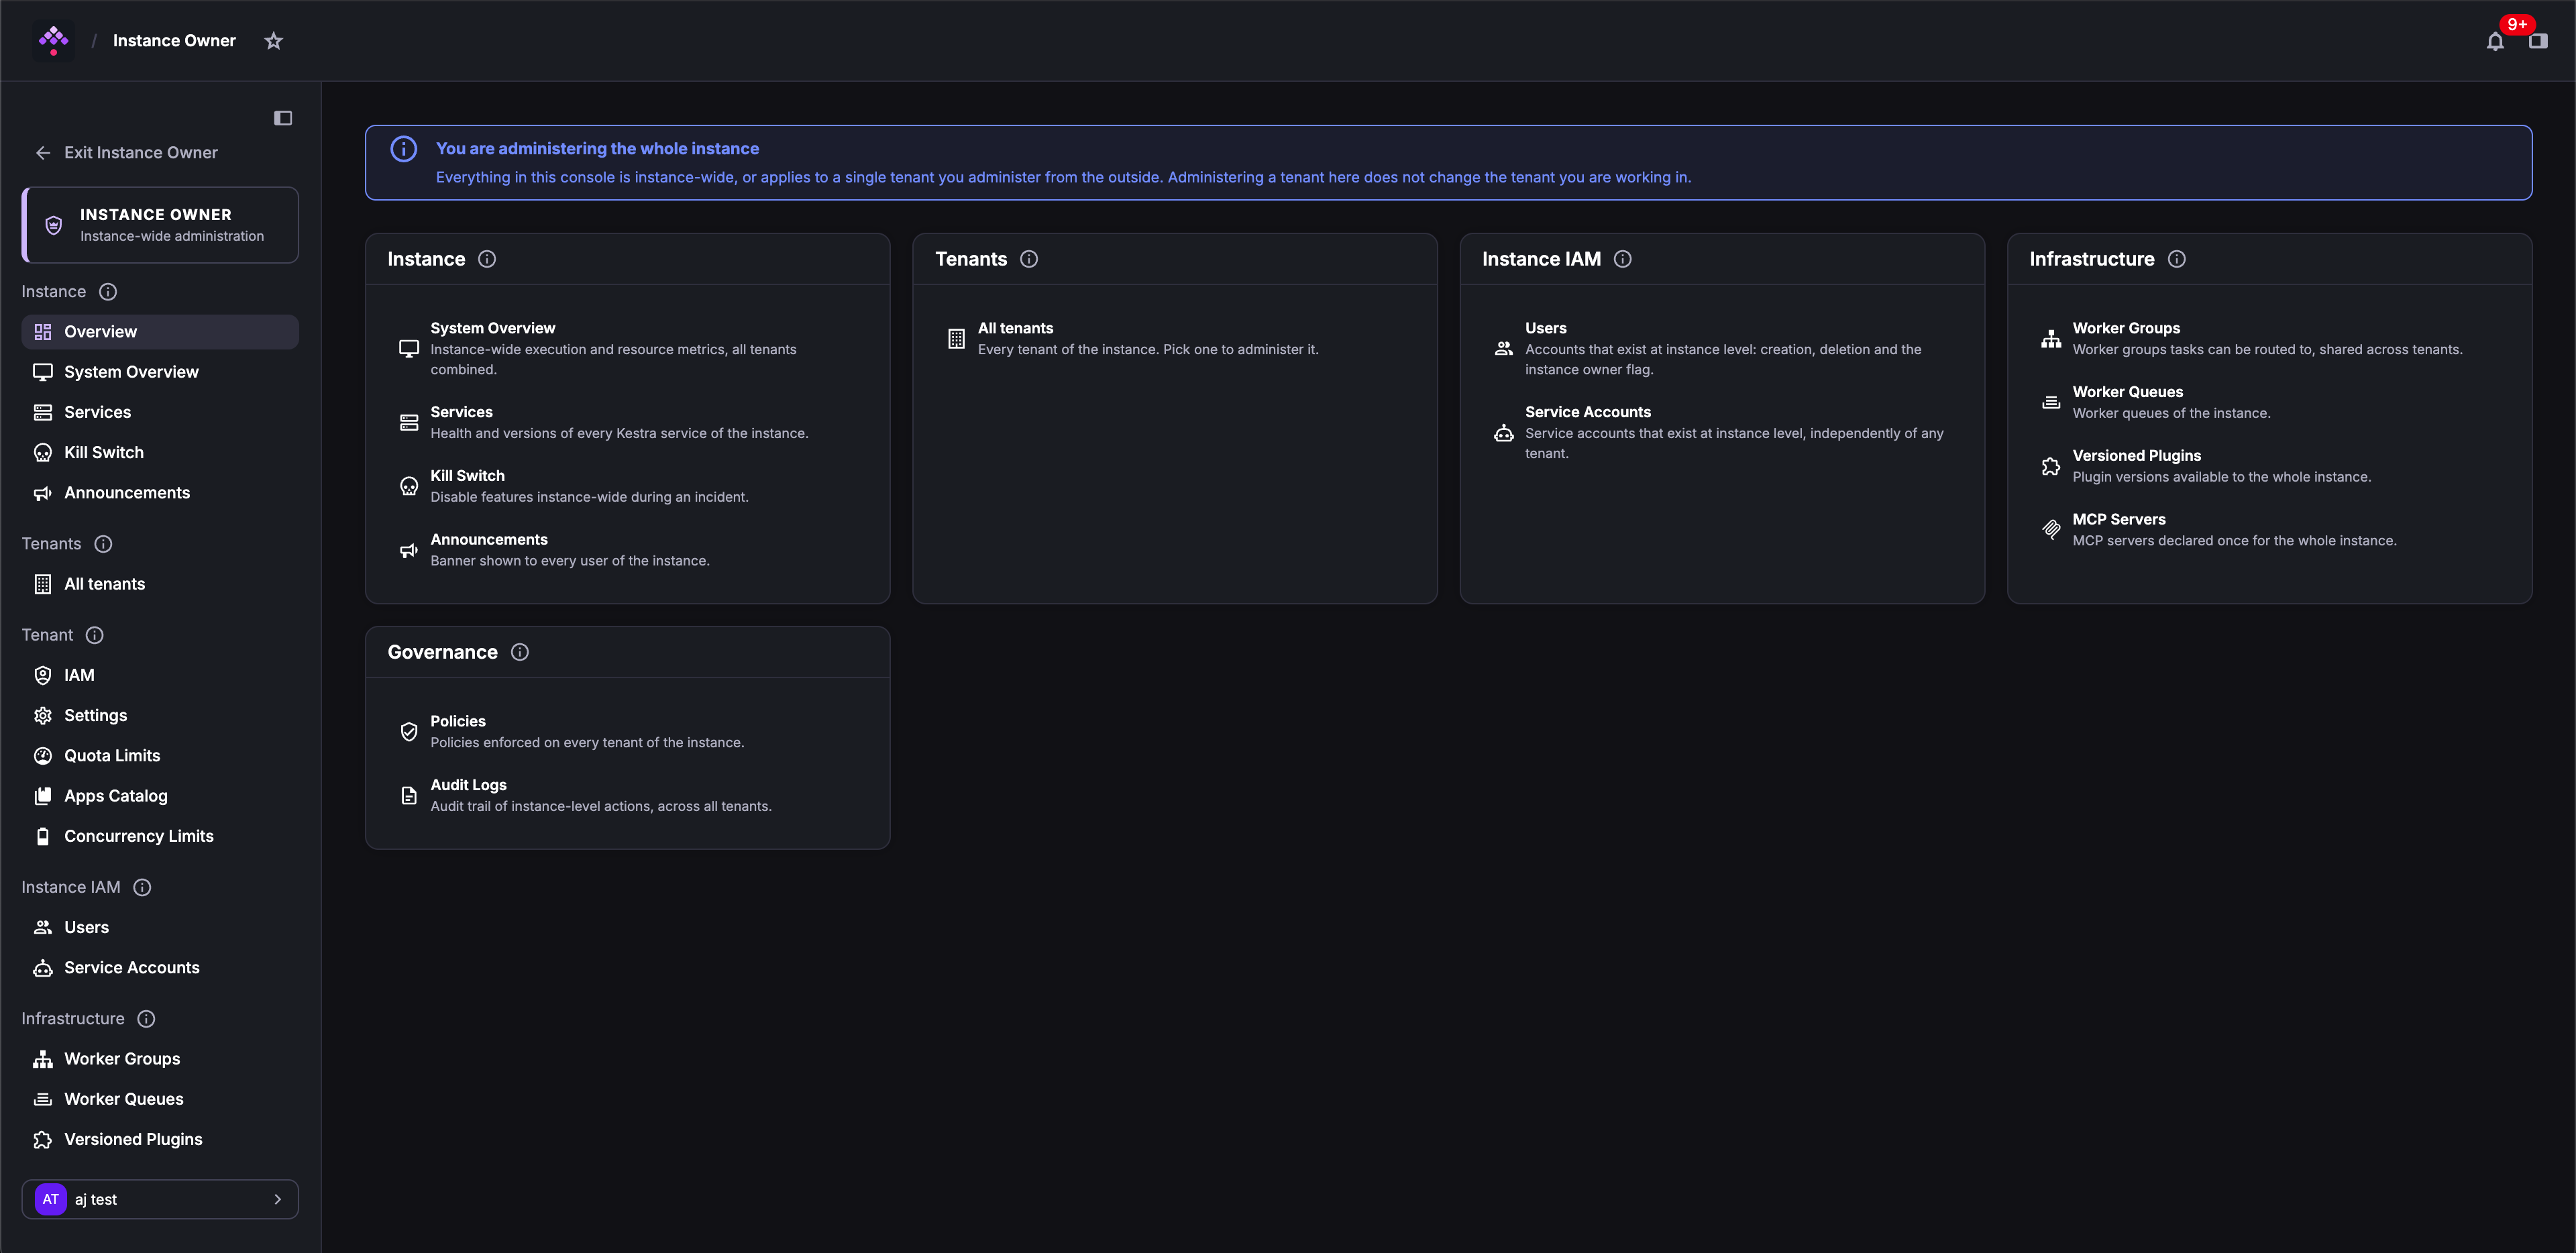Open Services link in Instance card
Screen dimensions: 2576x1253
pos(461,412)
